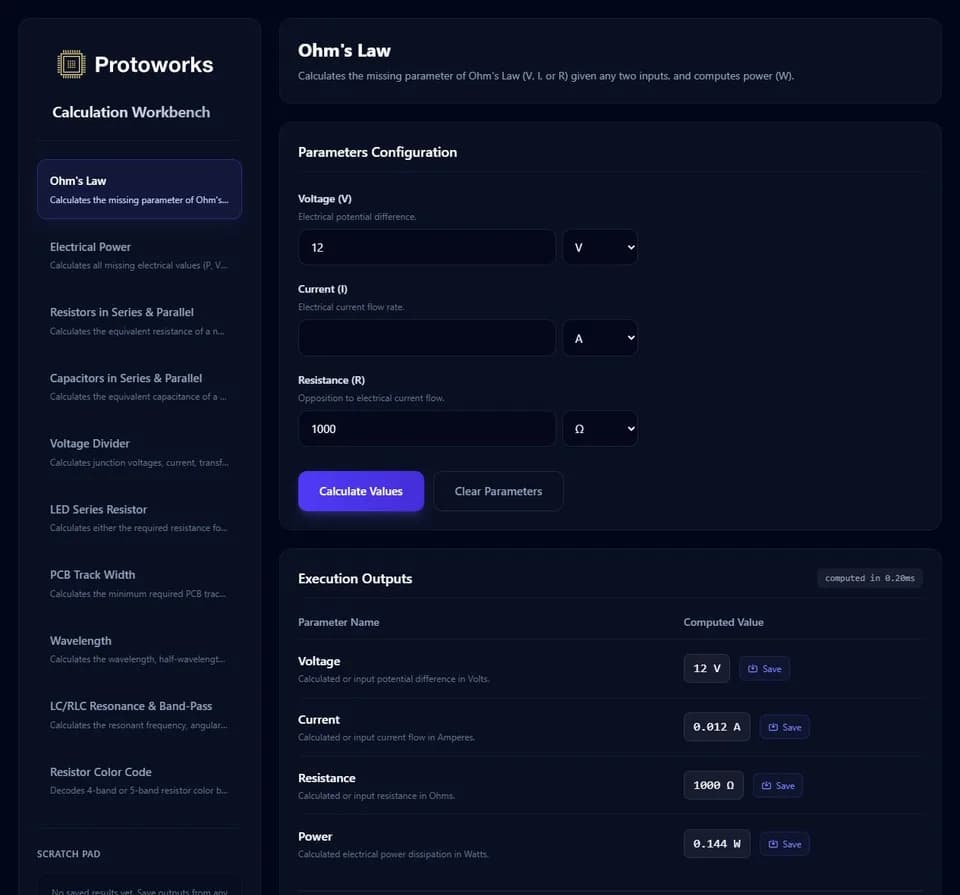Click the Resistance input field with 1000
This screenshot has width=960, height=895.
(427, 429)
